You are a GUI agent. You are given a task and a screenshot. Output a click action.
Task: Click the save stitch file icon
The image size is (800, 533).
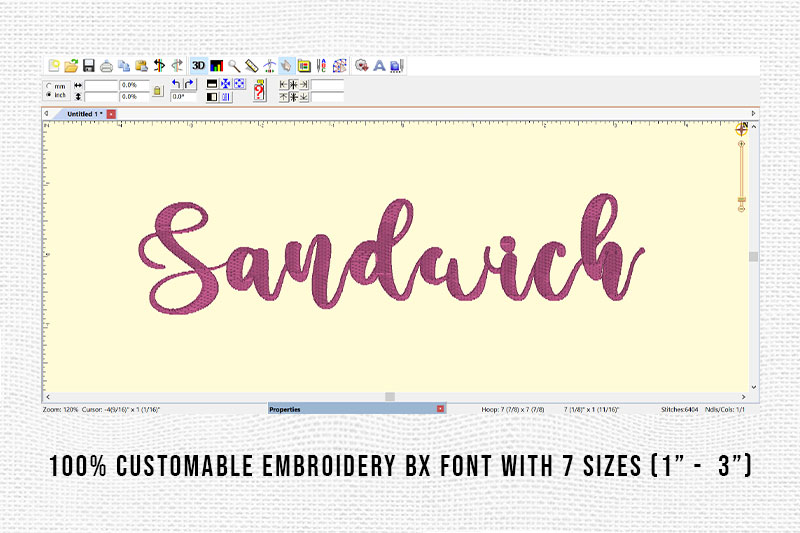[x=397, y=65]
